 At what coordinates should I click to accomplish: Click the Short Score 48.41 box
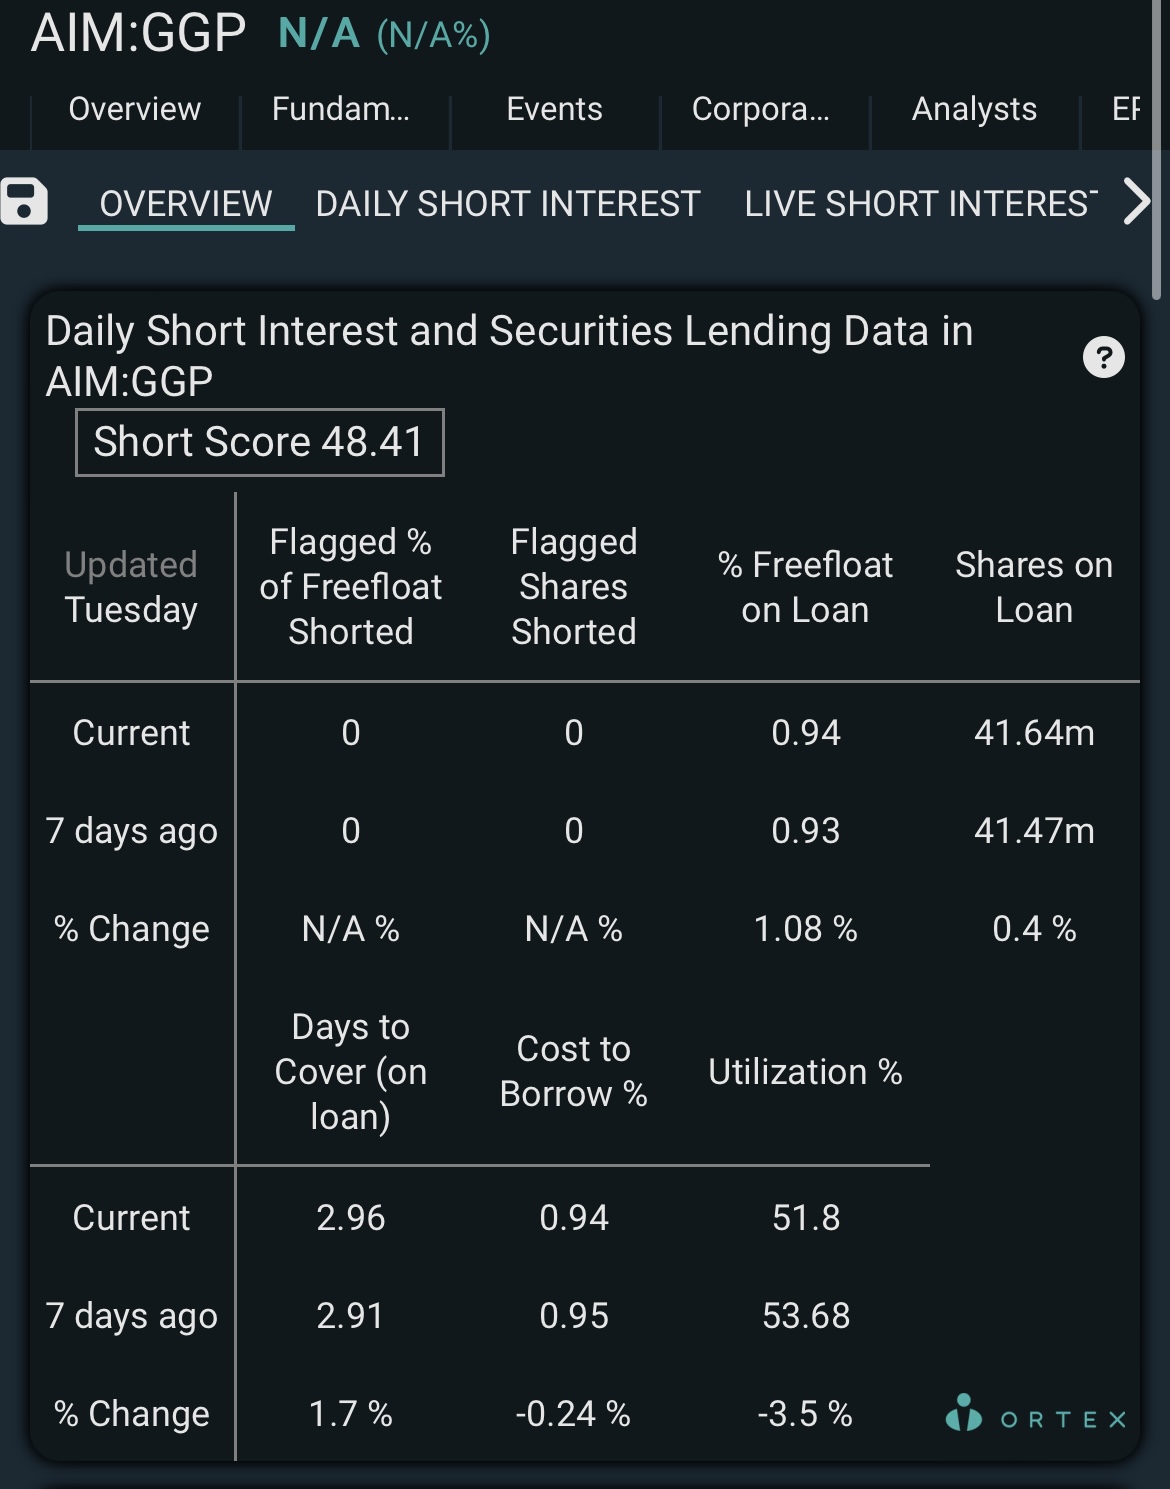260,442
